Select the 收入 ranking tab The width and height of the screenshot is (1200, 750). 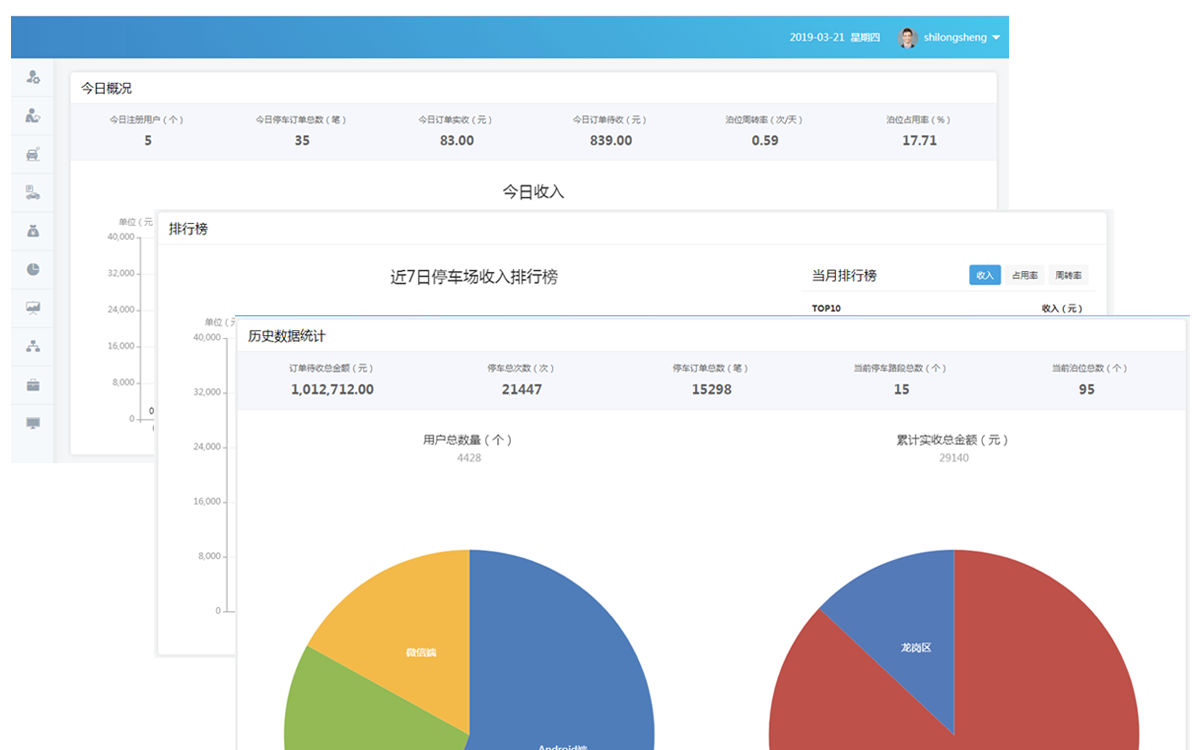[x=985, y=275]
